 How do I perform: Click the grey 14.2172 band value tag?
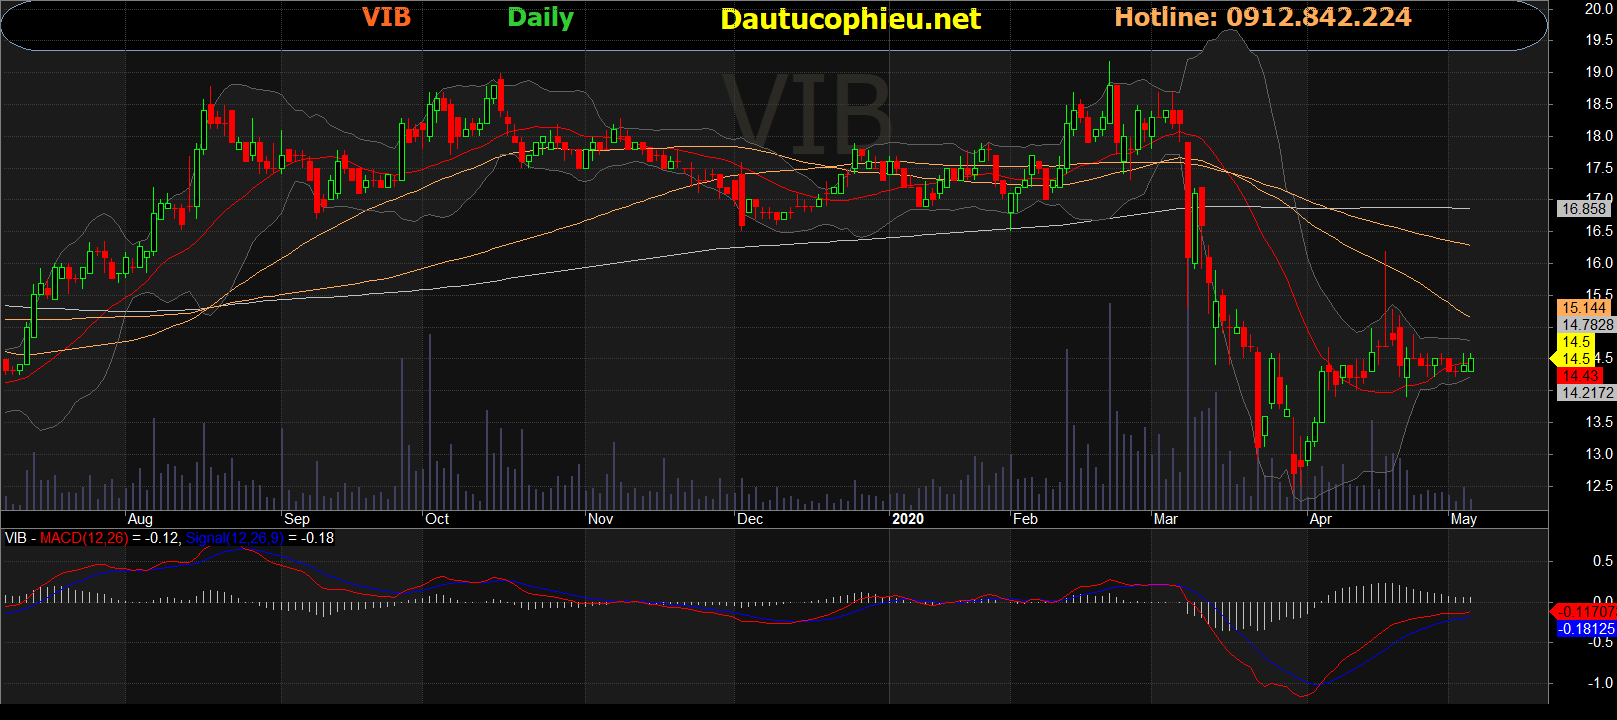pyautogui.click(x=1587, y=393)
